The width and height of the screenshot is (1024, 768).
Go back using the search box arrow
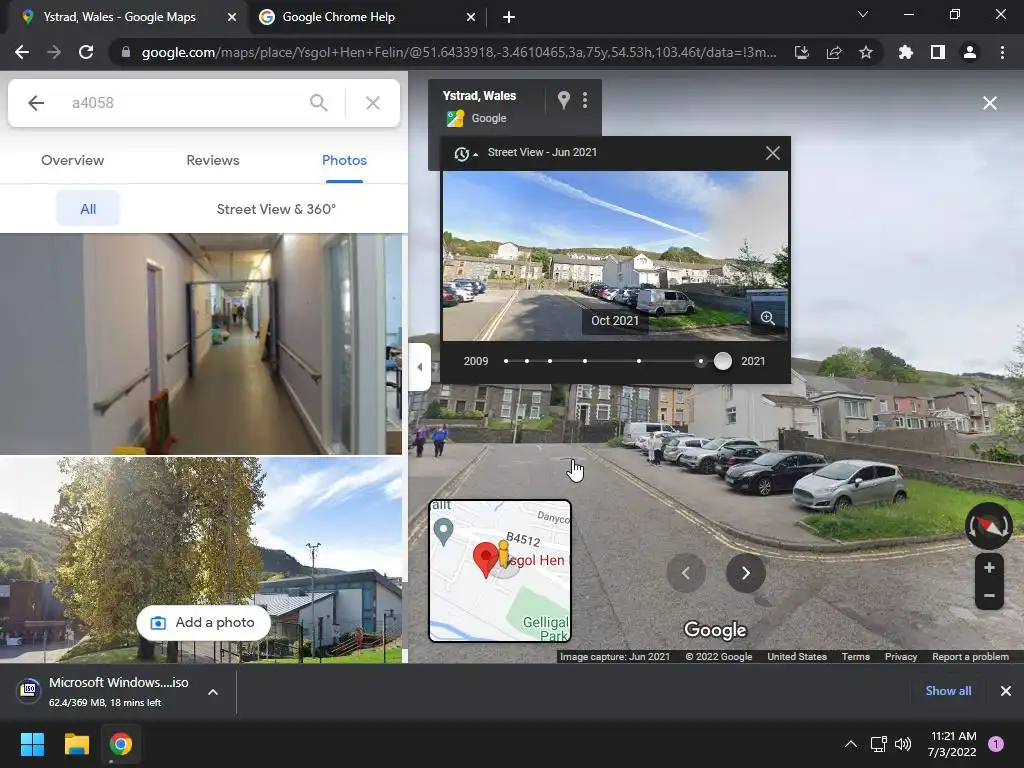36,103
